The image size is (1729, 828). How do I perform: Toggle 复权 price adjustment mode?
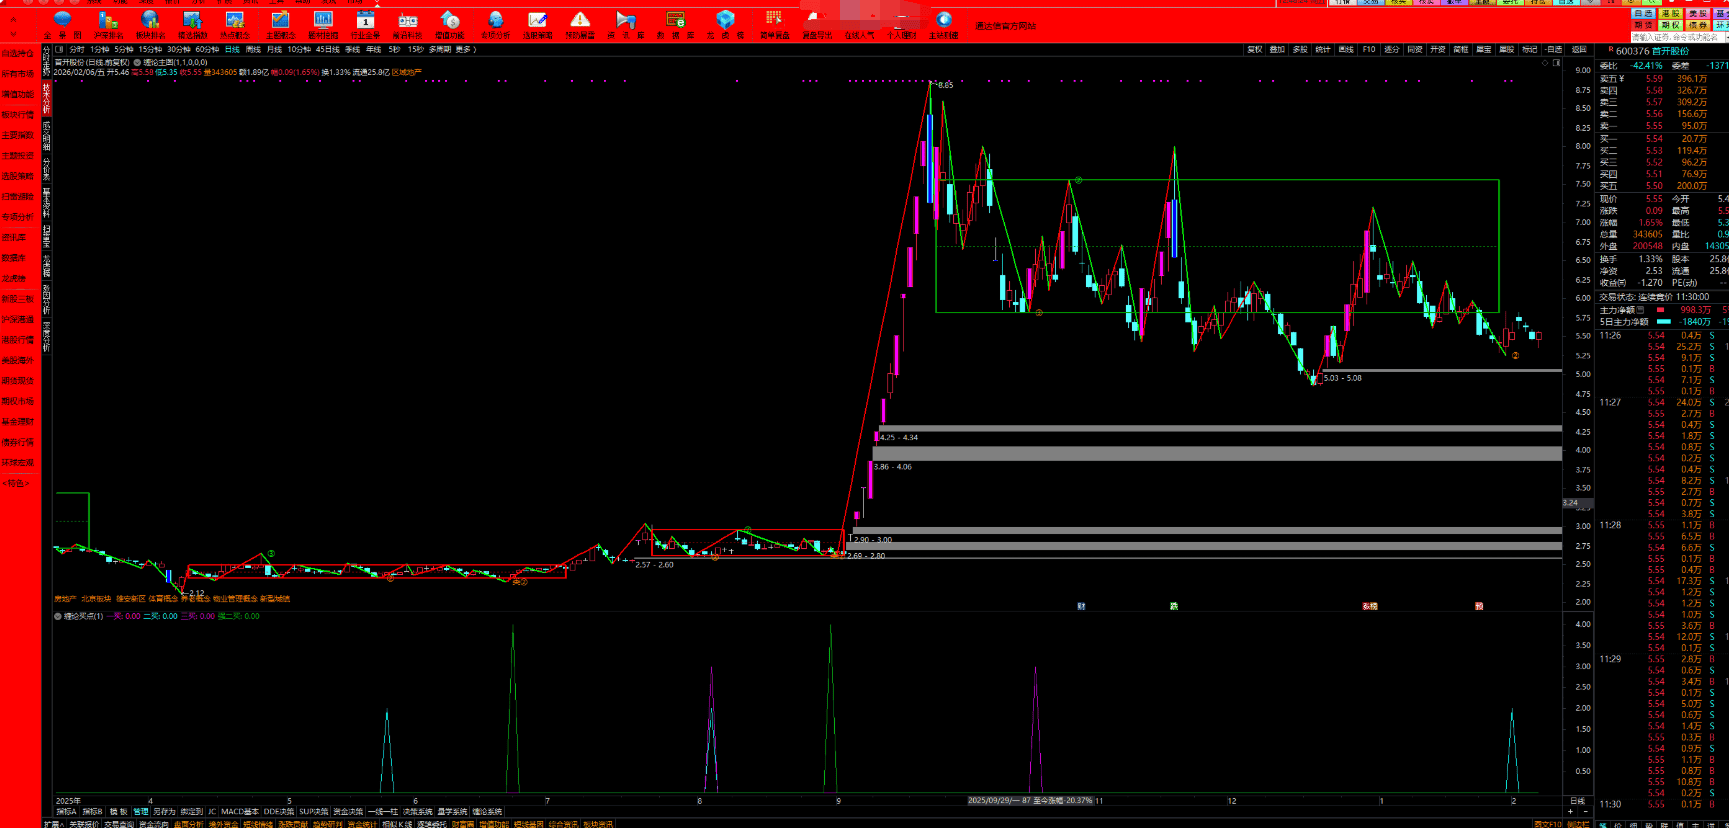pos(1254,49)
